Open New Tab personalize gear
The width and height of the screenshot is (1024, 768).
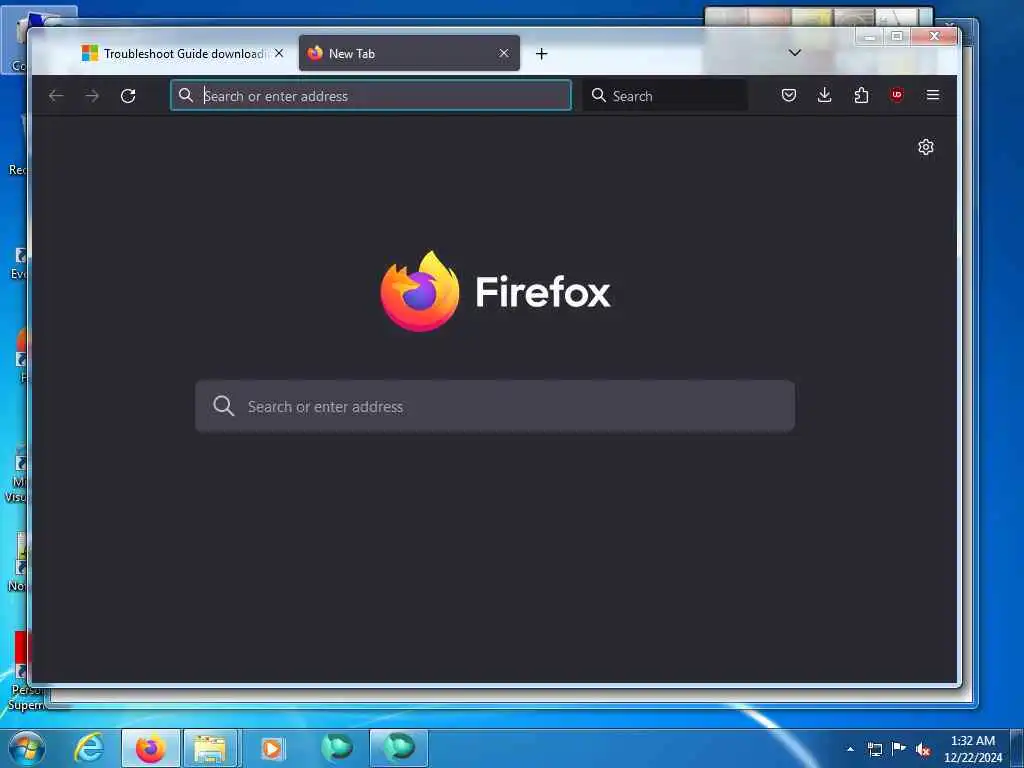[925, 147]
